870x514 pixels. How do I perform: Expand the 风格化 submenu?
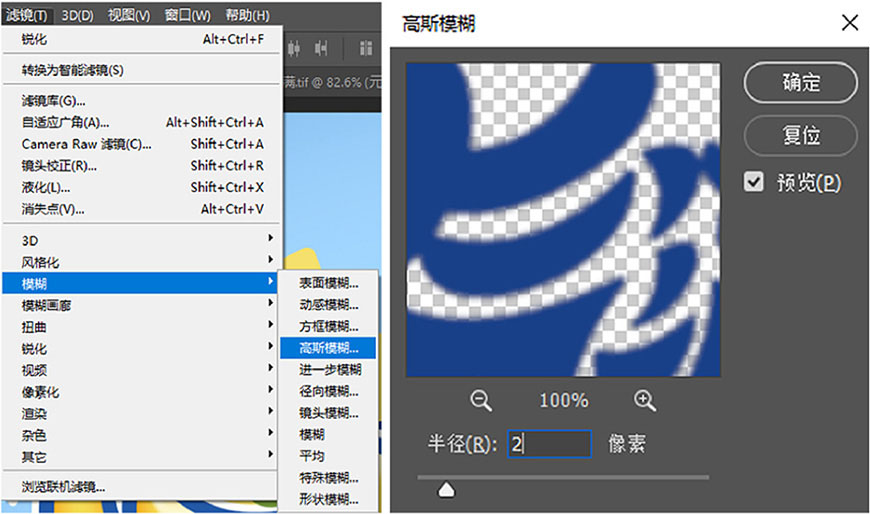142,262
